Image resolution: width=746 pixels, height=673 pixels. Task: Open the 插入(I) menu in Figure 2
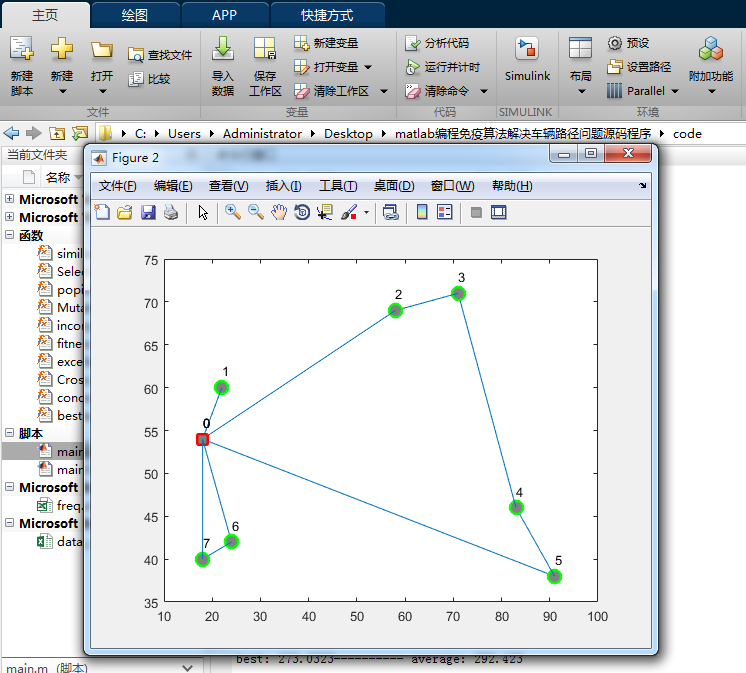click(x=283, y=186)
